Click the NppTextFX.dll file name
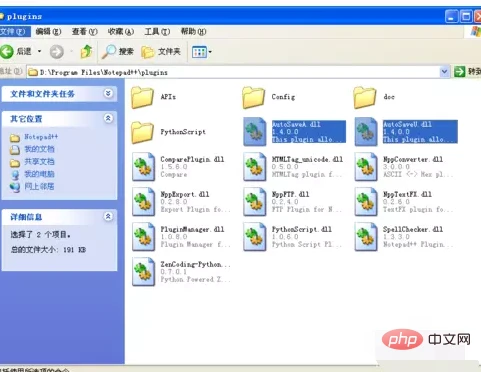This screenshot has height=372, width=481. [407, 194]
